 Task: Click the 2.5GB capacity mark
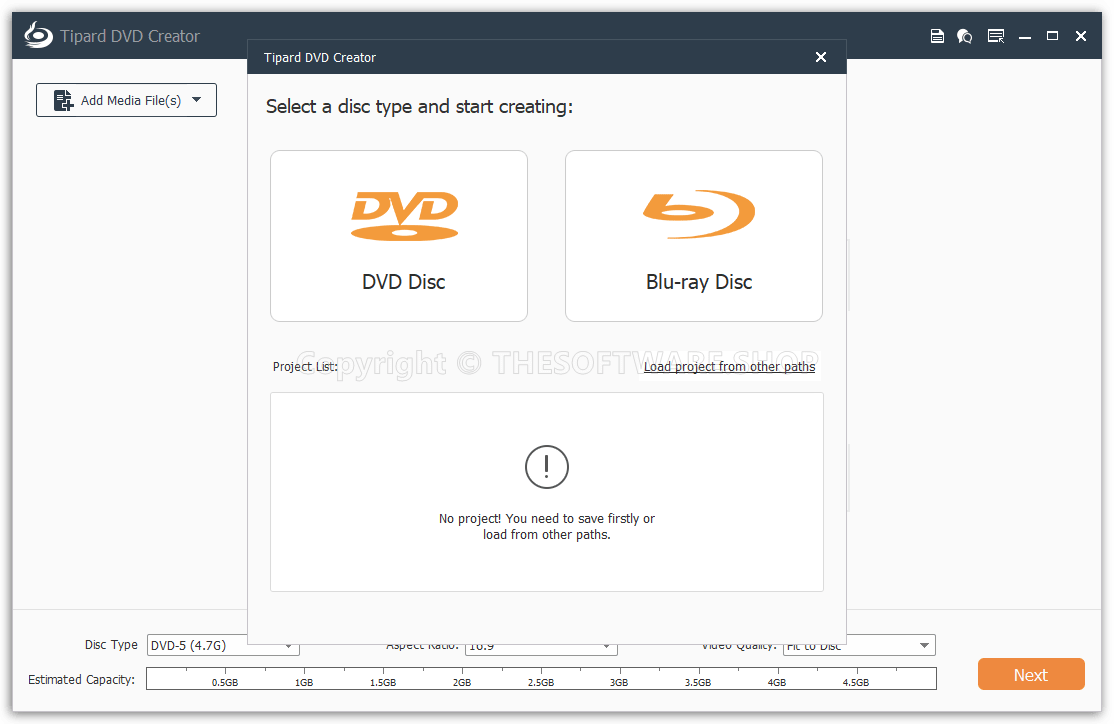pos(541,682)
